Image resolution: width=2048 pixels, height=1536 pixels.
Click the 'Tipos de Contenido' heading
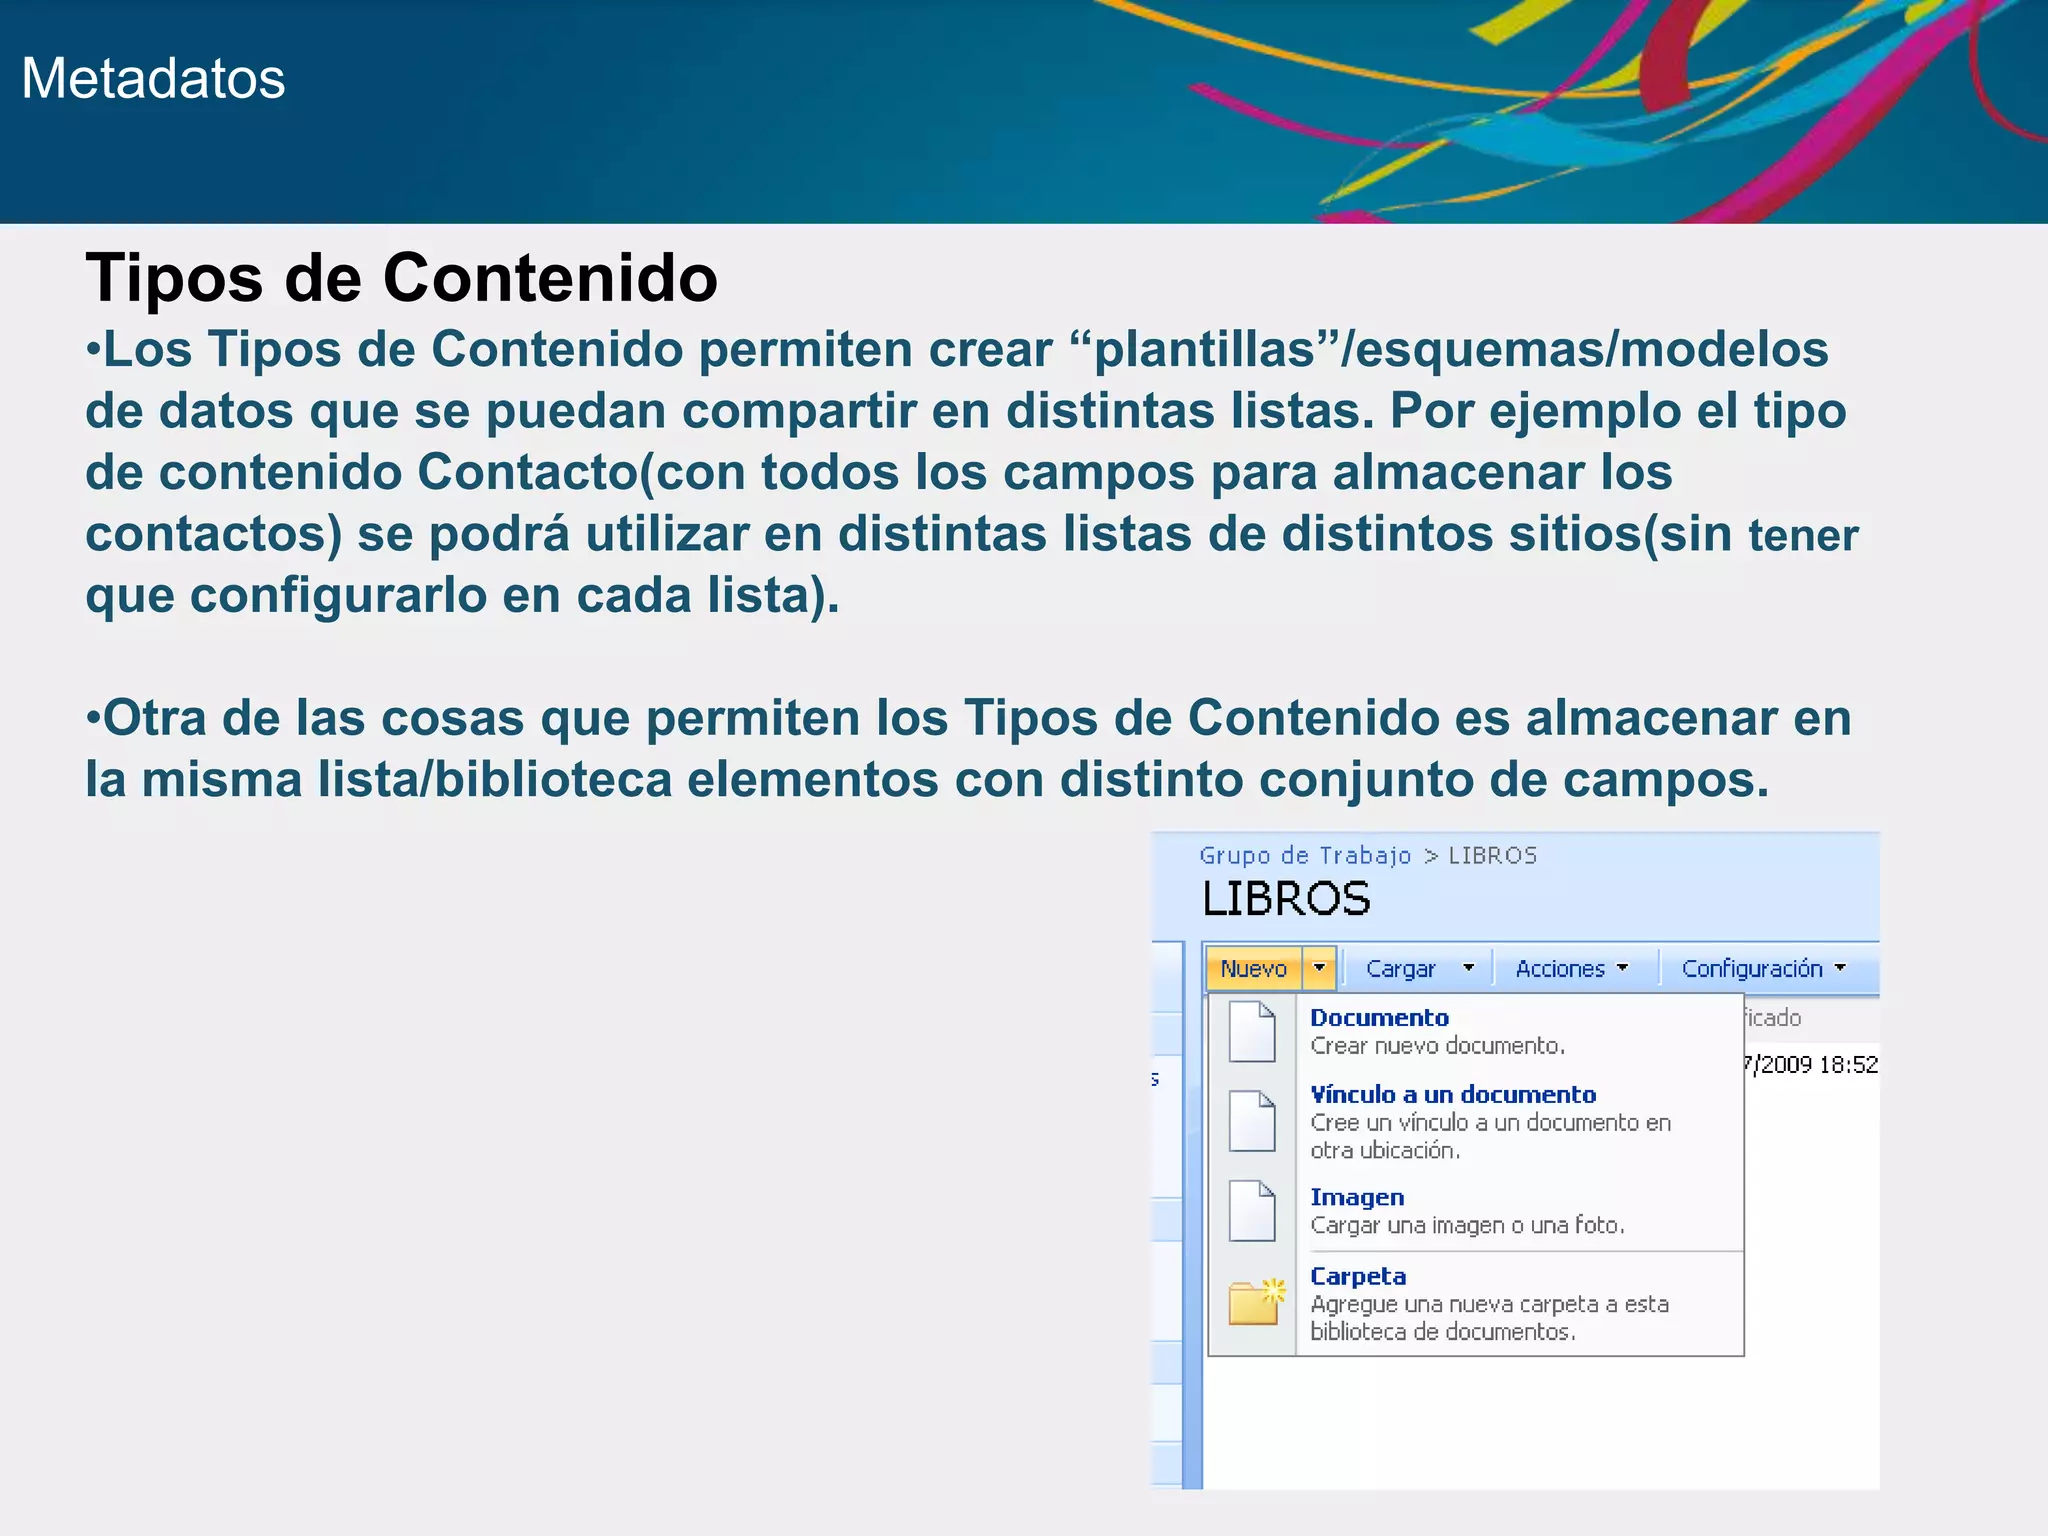[x=402, y=277]
